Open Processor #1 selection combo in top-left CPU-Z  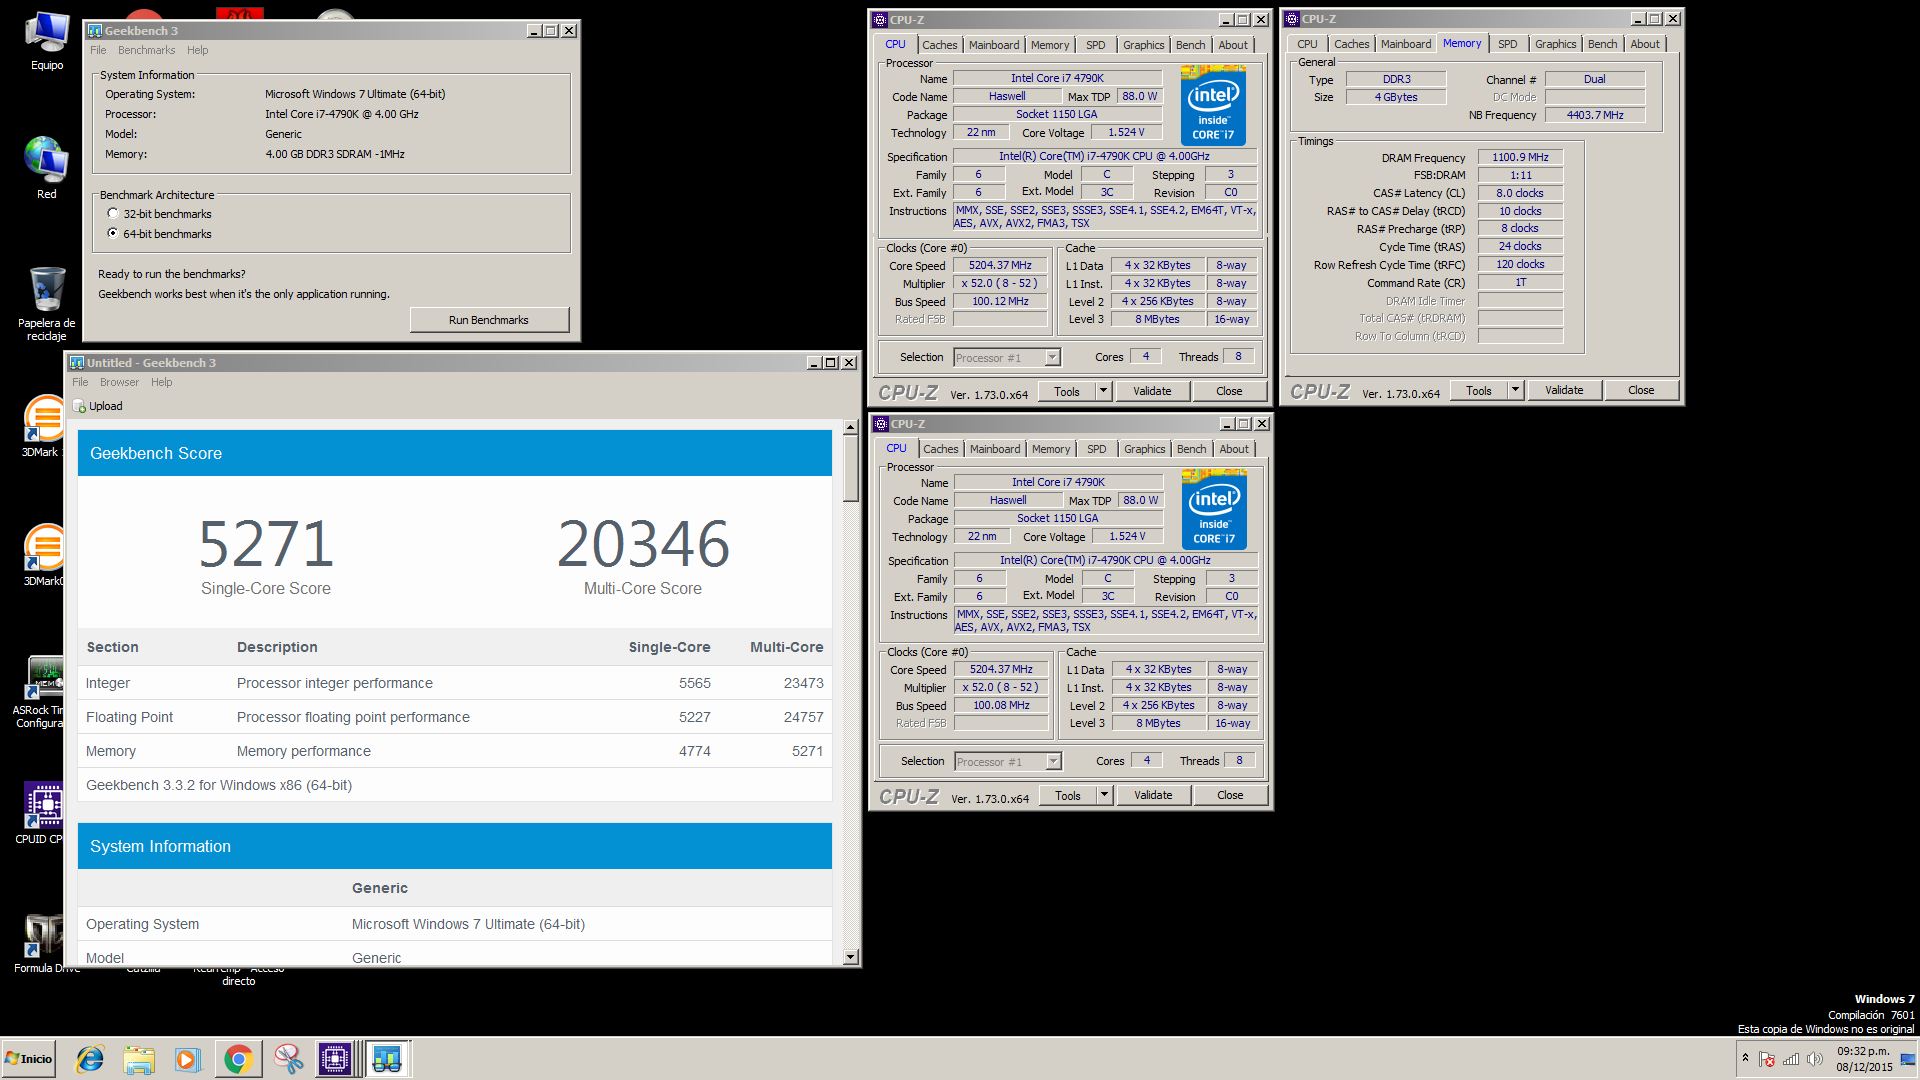pos(1006,357)
